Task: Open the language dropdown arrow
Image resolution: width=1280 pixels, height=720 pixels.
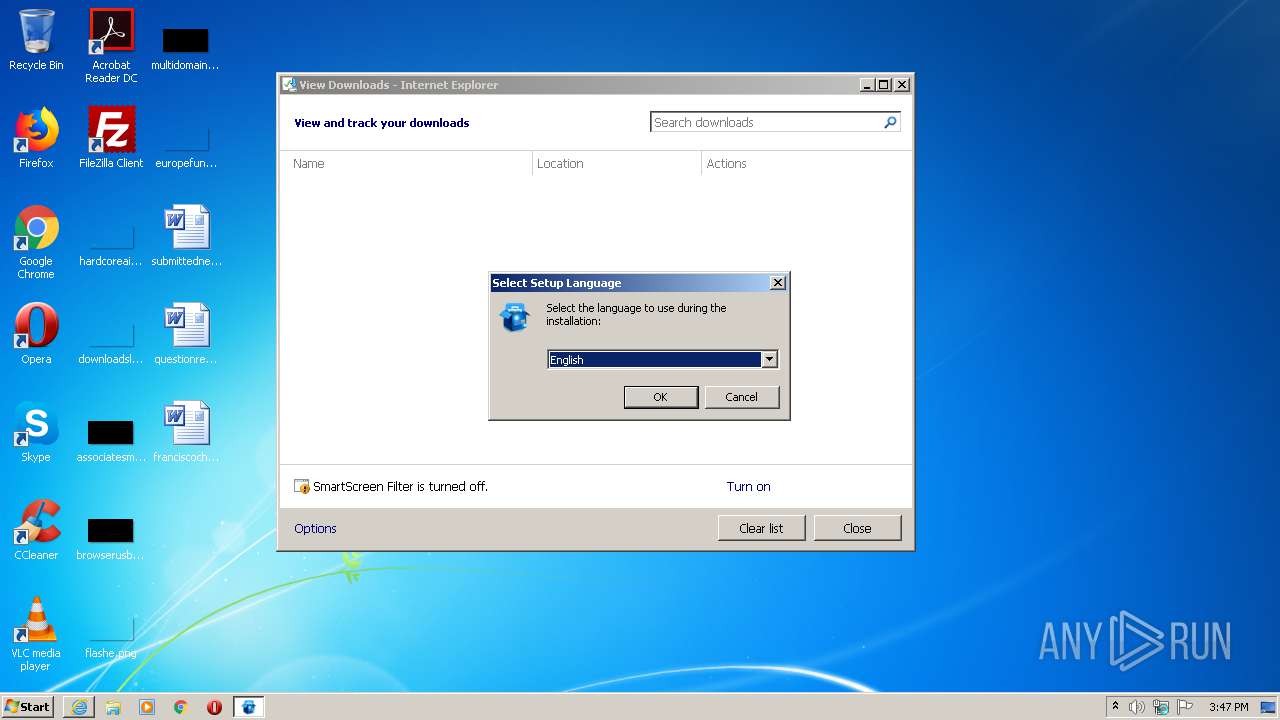Action: (769, 360)
